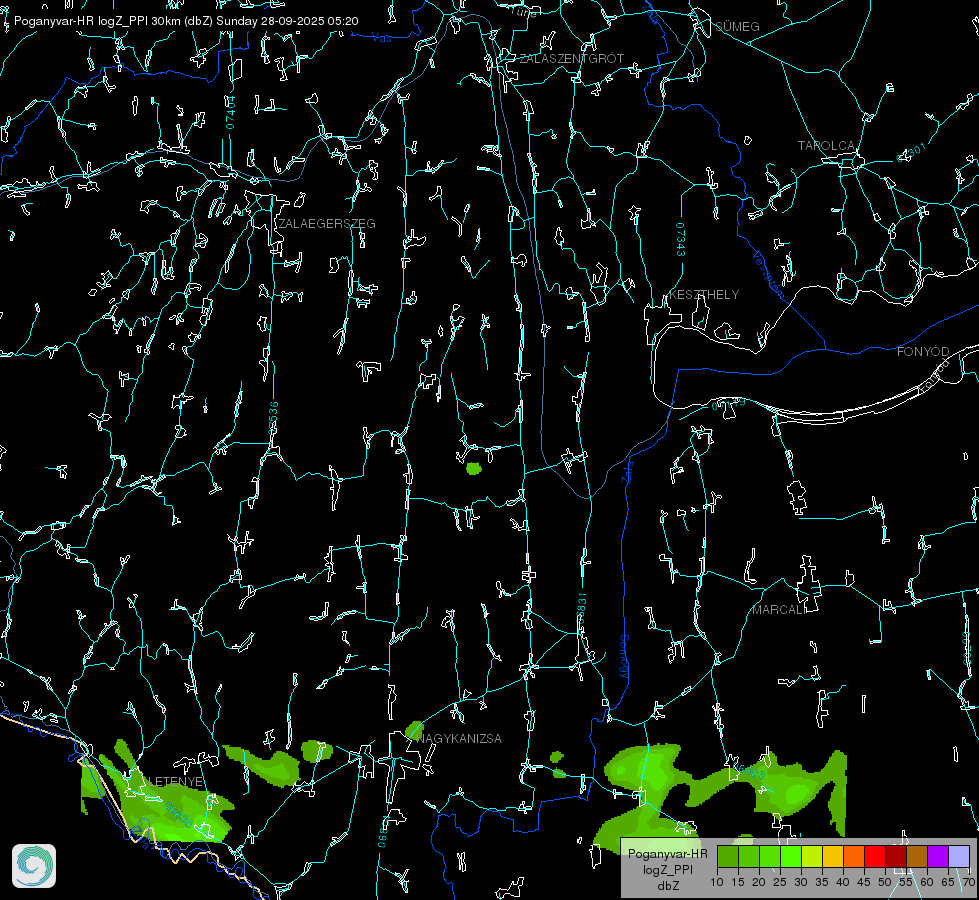Select the 65–70 dBZ lavender swatch
979x900 pixels.
pyautogui.click(x=959, y=856)
